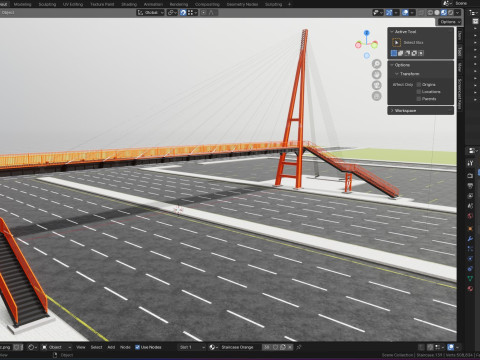Open the Global transform orientation dropdown
This screenshot has height=360, width=480.
(150, 12)
